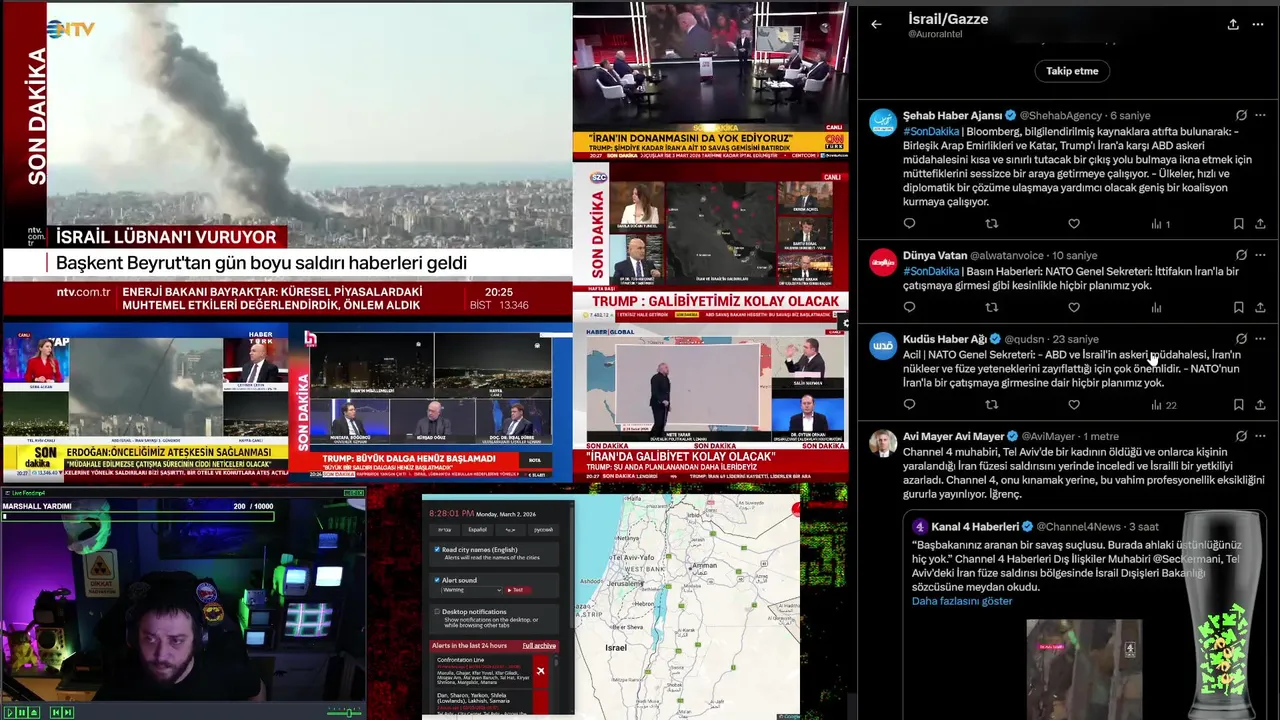Click Tel Aviv-Yafo label on the map

tap(634, 557)
